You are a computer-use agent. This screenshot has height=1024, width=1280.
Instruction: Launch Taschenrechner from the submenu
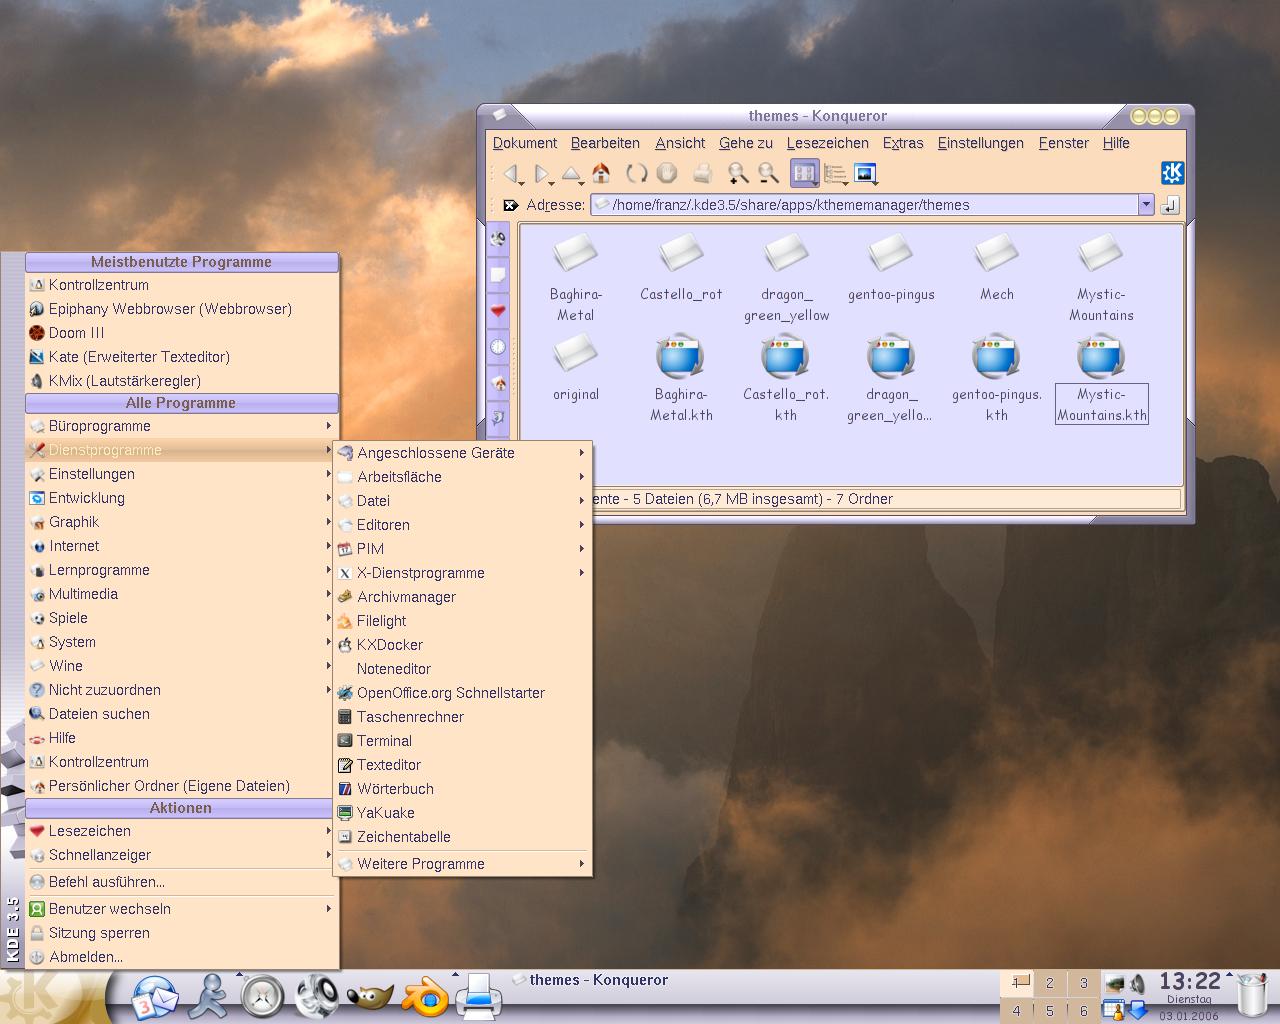pos(462,717)
